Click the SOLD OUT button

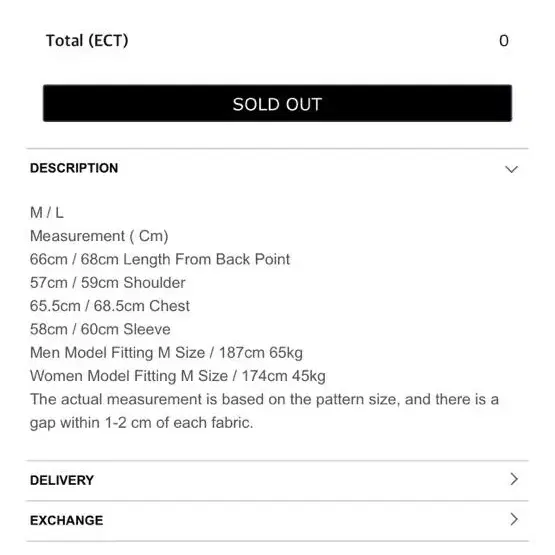click(277, 103)
